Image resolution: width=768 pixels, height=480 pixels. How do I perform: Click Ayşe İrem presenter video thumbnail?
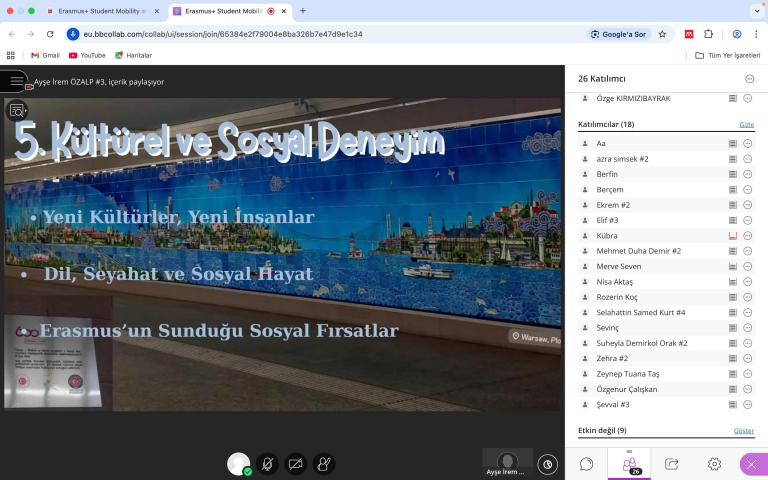pos(507,462)
